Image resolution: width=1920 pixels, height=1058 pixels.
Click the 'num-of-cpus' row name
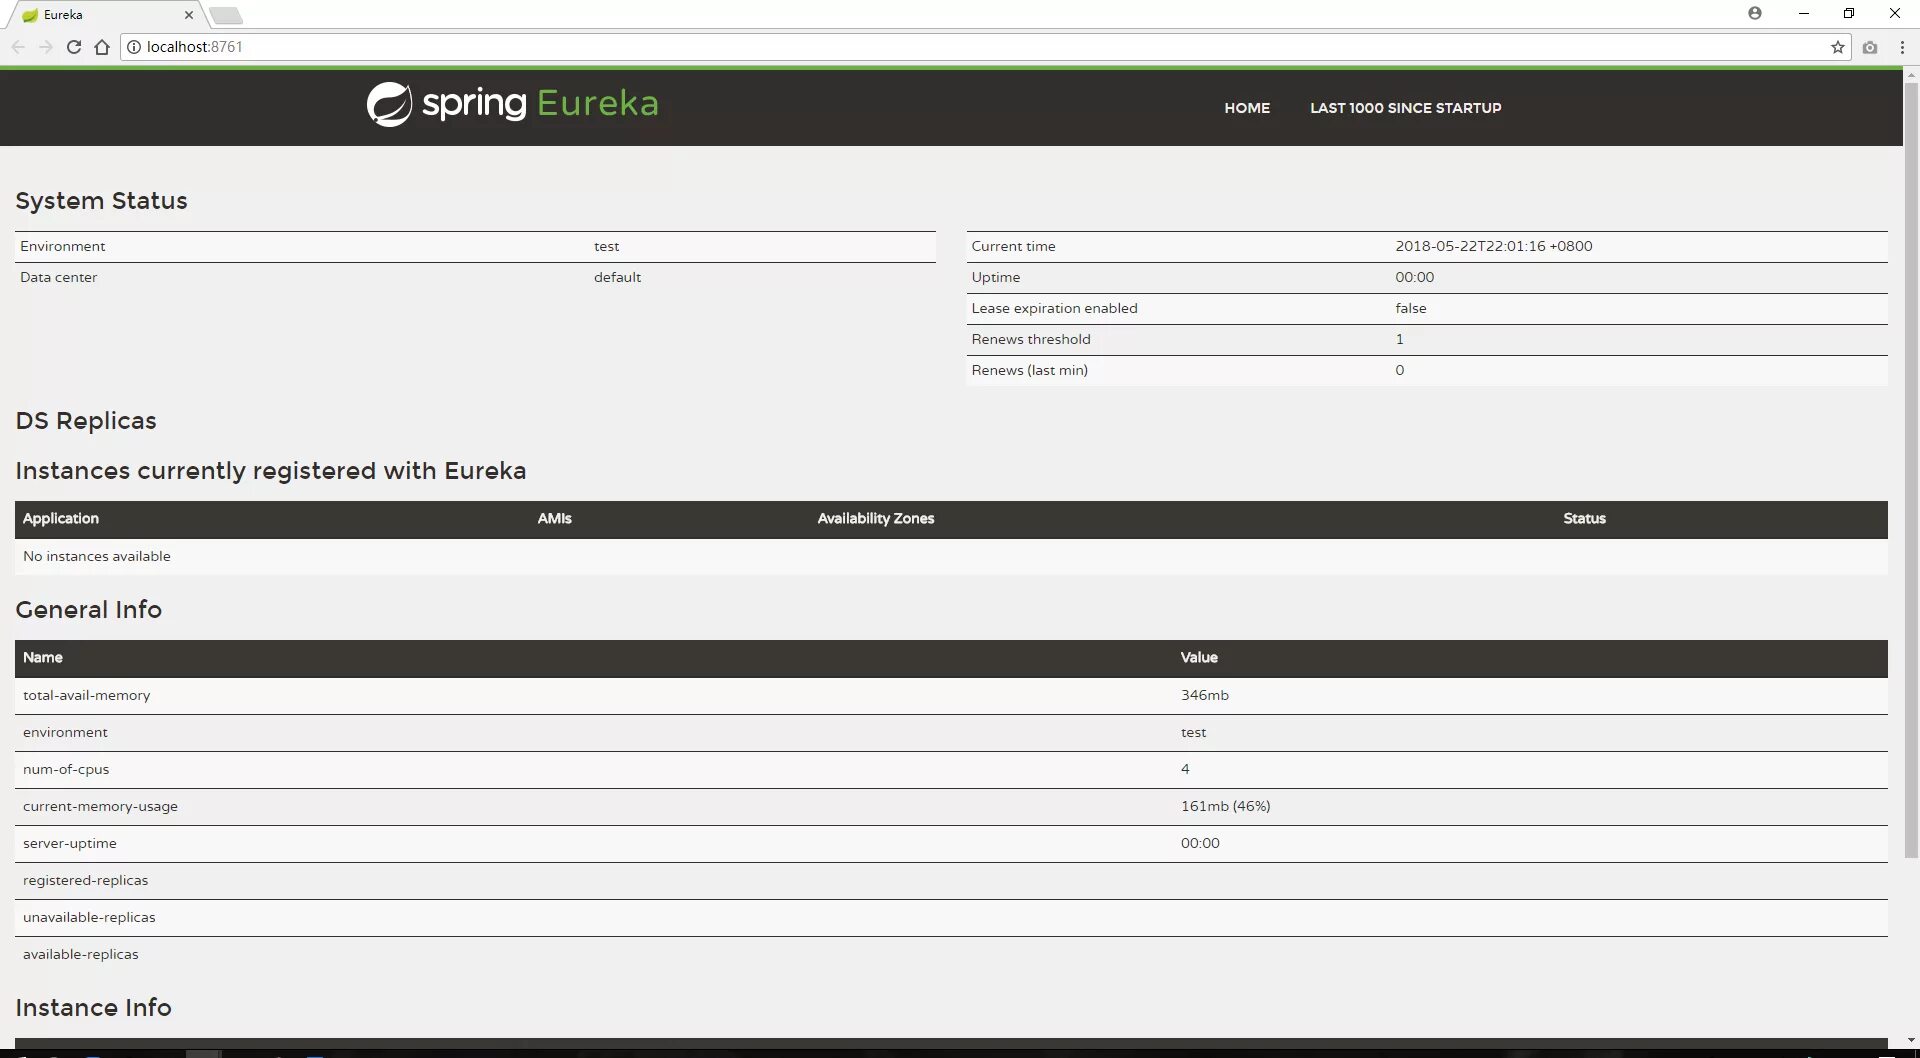point(66,769)
